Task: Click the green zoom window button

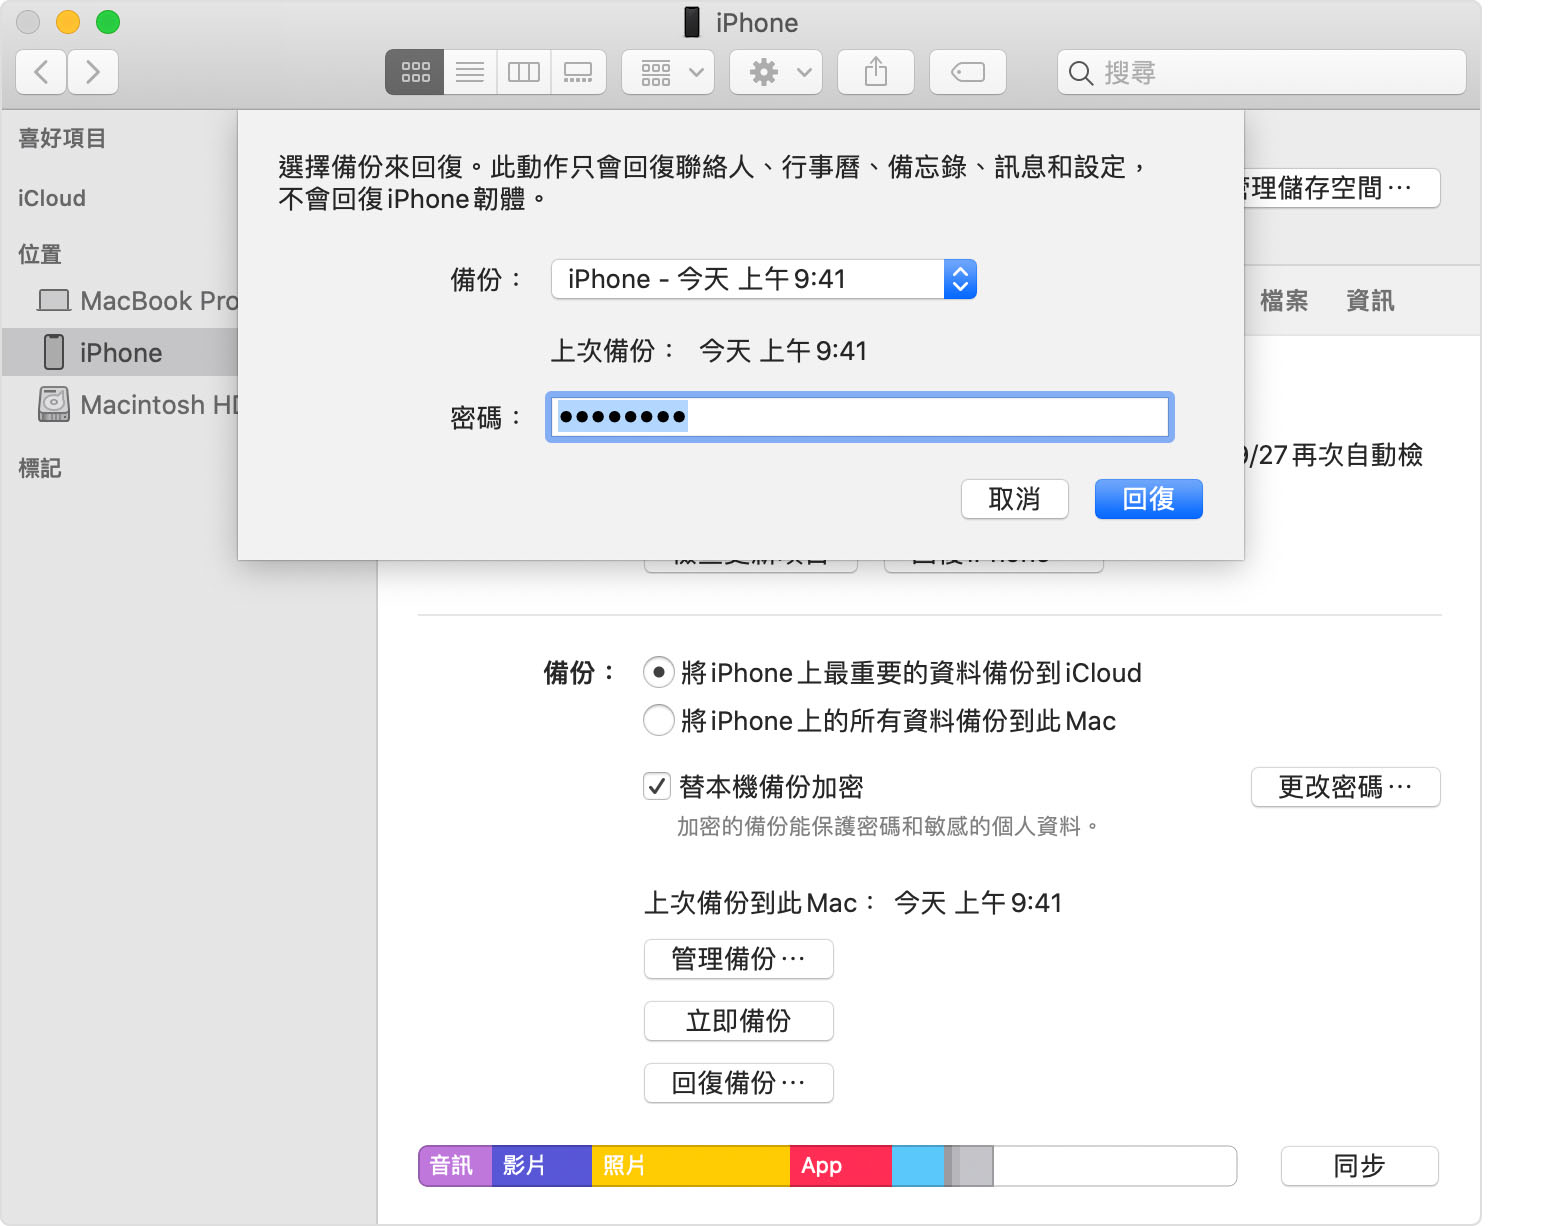Action: pyautogui.click(x=108, y=22)
